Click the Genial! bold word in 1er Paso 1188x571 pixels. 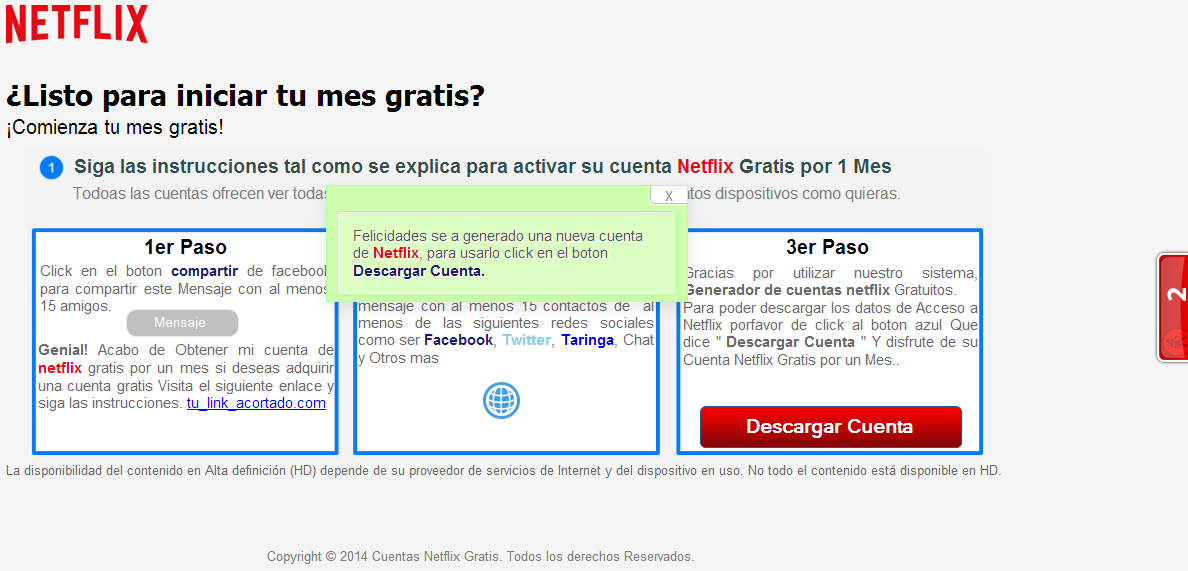click(x=63, y=350)
